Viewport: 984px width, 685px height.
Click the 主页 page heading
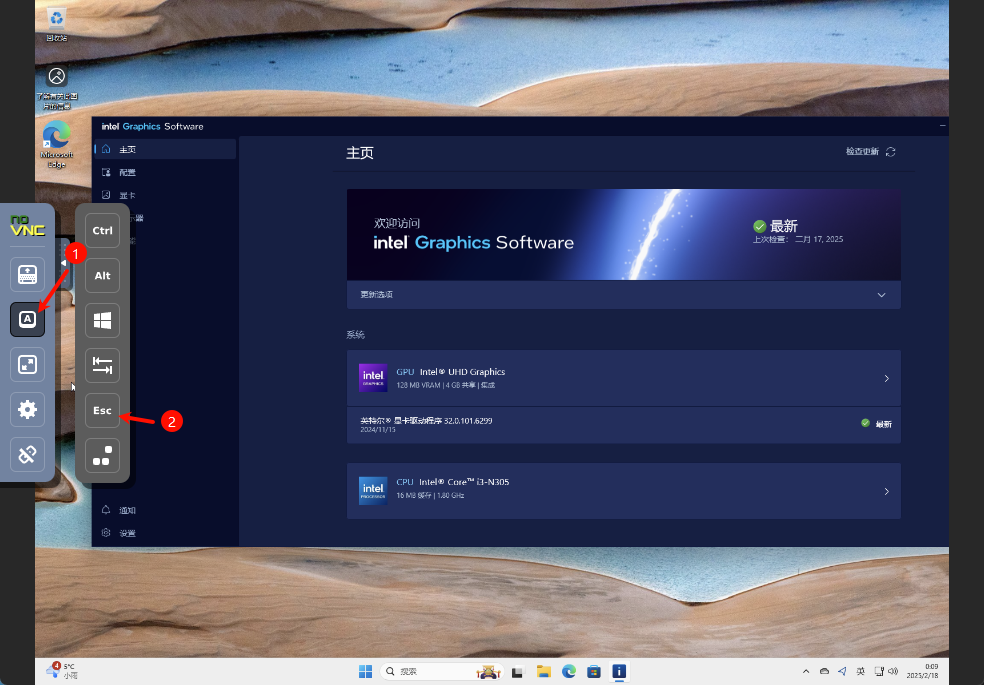[360, 152]
